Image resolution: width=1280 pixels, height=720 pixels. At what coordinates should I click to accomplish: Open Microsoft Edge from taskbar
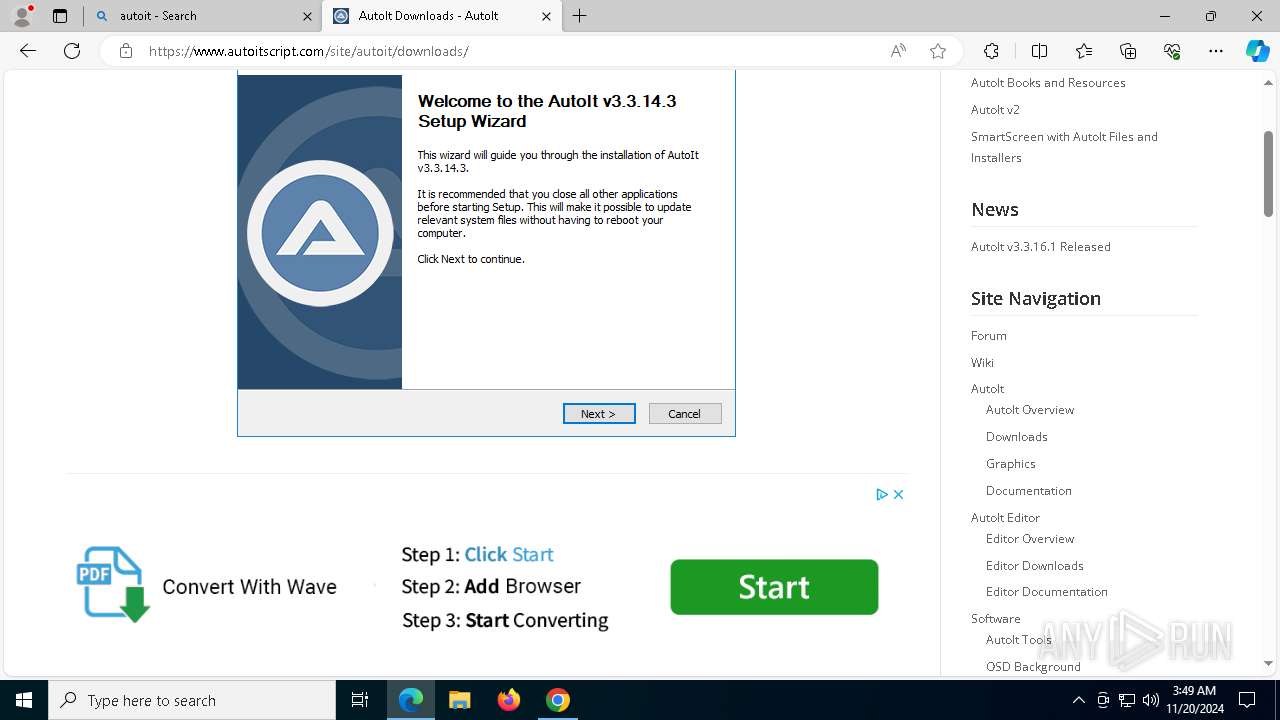tap(411, 700)
